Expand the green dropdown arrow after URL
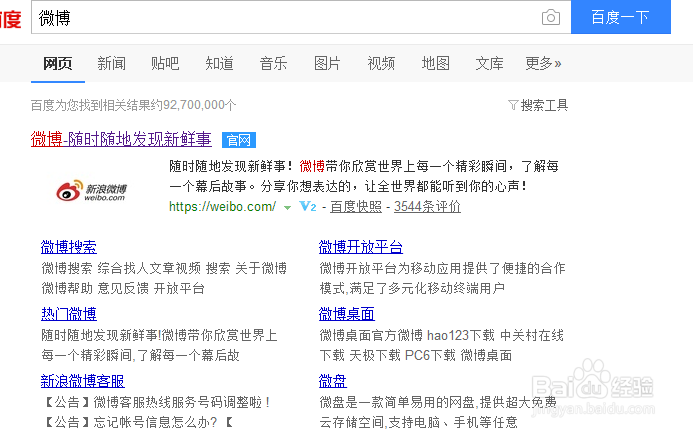The width and height of the screenshot is (693, 433). [287, 207]
